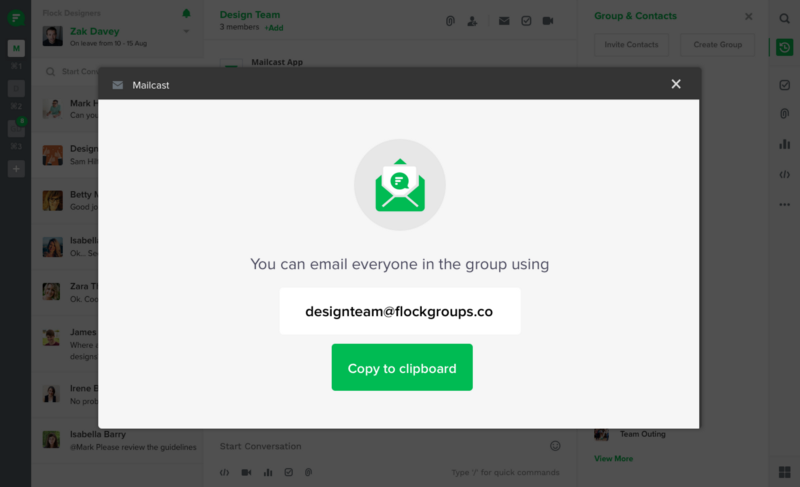
Task: Open the Zara conversation in sidebar
Action: pyautogui.click(x=65, y=292)
